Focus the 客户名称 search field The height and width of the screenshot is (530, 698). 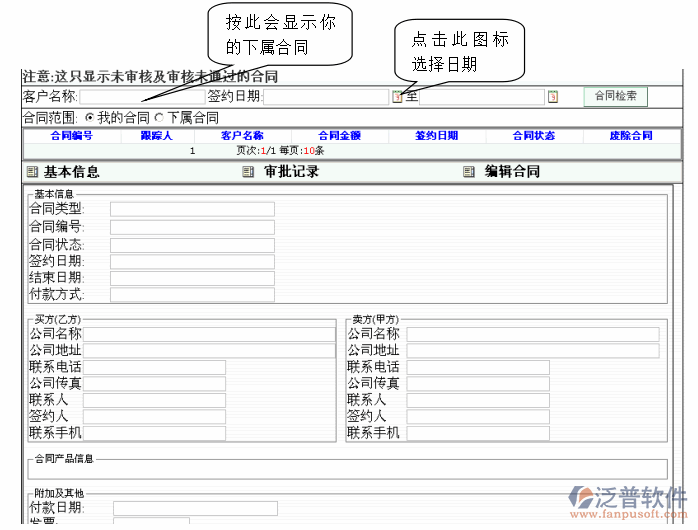(142, 97)
